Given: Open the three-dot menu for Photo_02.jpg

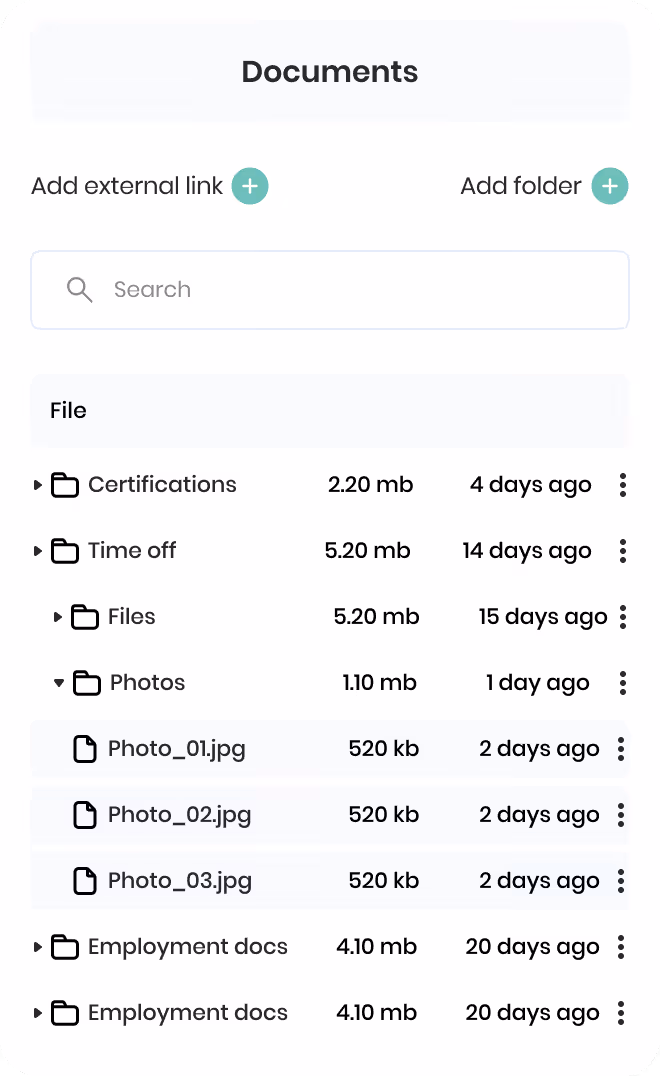Looking at the screenshot, I should click(x=621, y=815).
